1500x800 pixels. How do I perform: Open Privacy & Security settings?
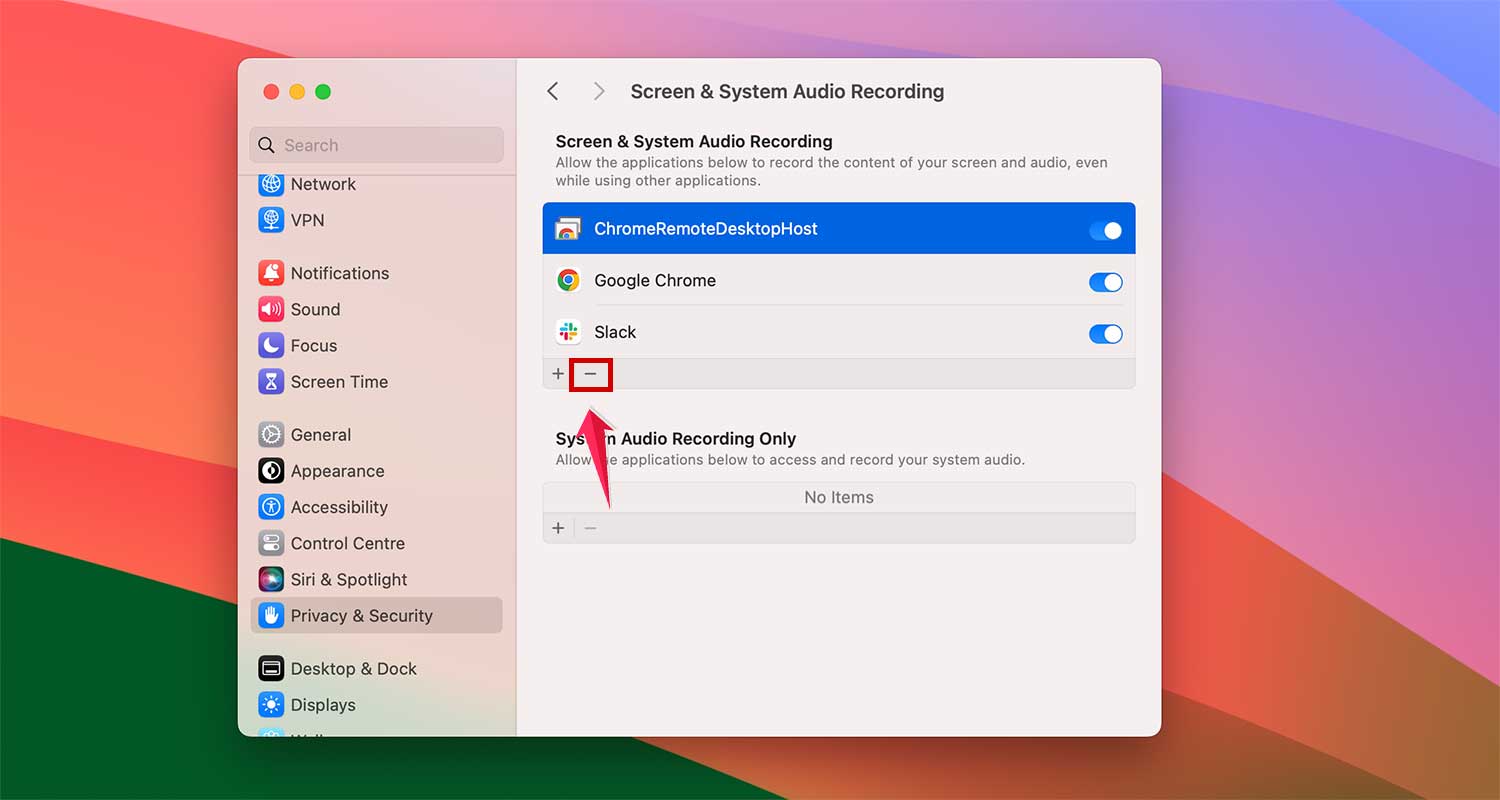[361, 615]
